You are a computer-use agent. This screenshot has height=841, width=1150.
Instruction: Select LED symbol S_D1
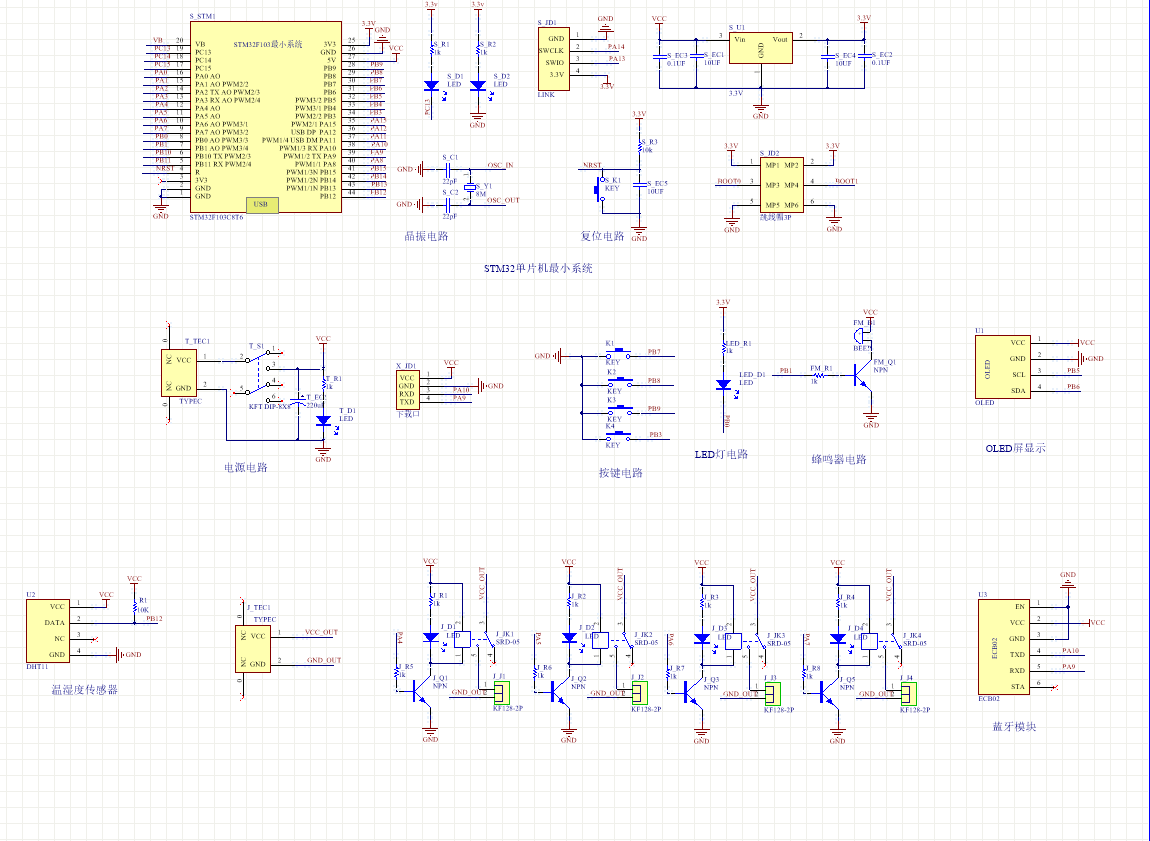pos(431,86)
